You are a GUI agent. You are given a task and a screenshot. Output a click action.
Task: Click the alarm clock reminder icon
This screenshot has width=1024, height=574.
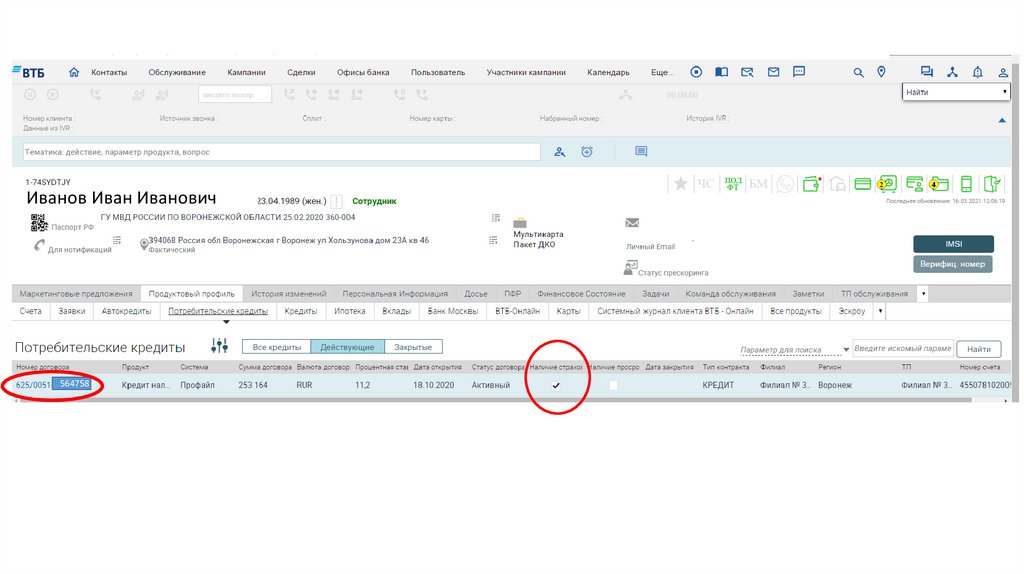click(587, 152)
